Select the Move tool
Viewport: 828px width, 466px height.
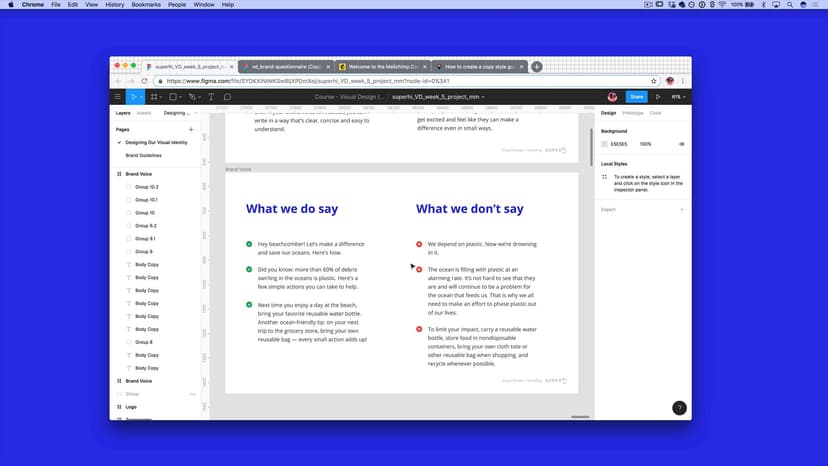[x=135, y=97]
